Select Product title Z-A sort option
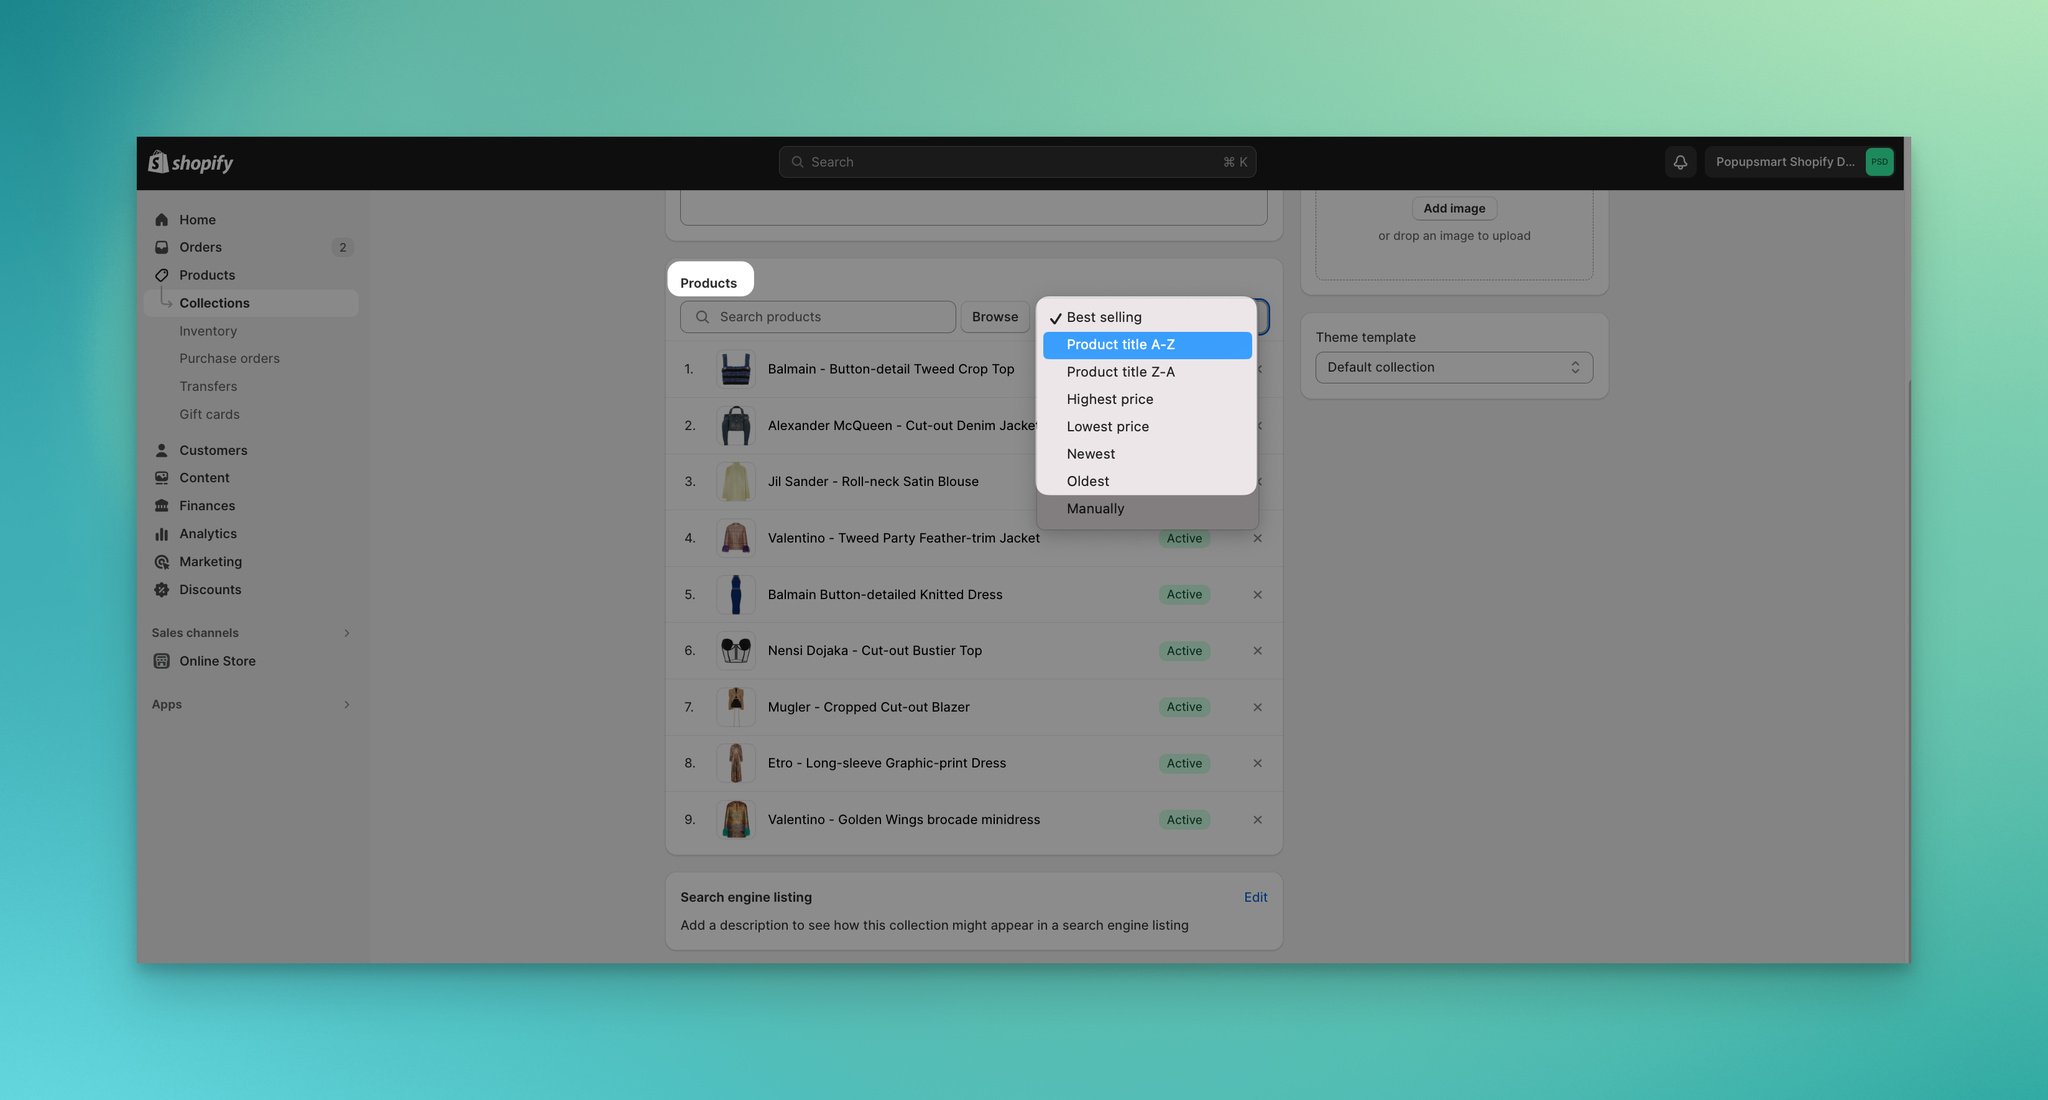Viewport: 2048px width, 1100px height. click(x=1147, y=372)
